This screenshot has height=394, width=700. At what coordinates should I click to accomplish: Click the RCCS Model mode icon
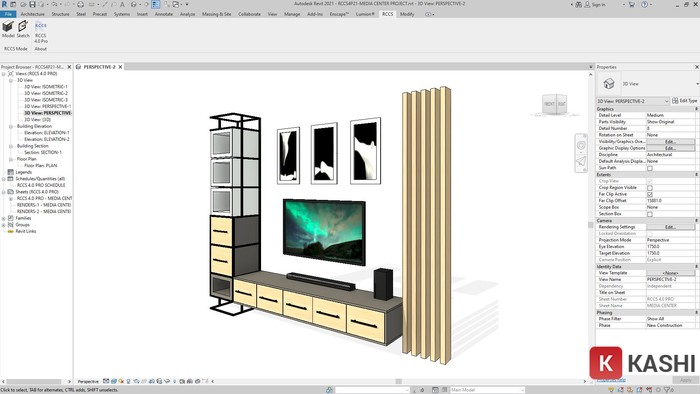(x=8, y=27)
